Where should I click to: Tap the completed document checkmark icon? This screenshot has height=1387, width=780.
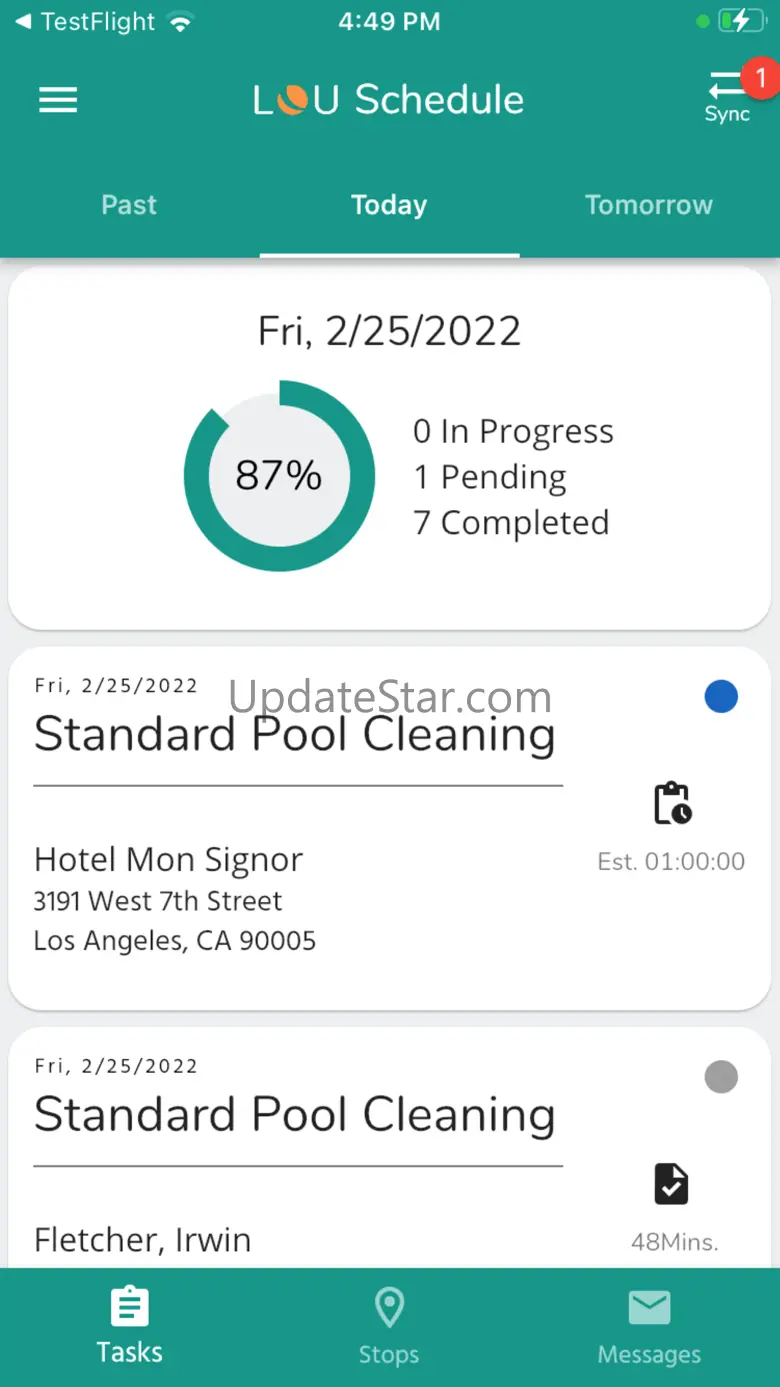(671, 1183)
